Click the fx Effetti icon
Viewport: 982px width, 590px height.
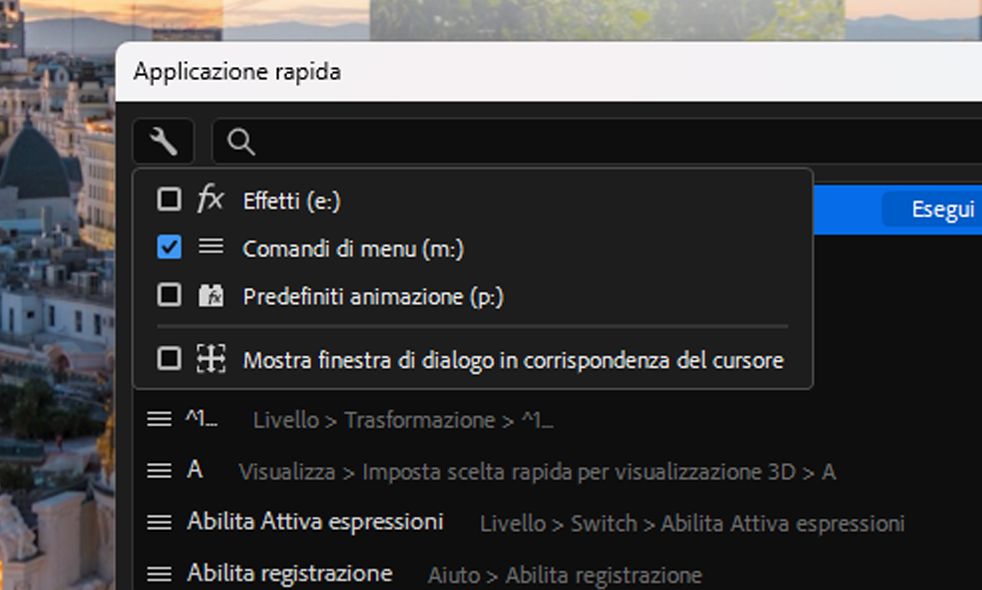(210, 200)
